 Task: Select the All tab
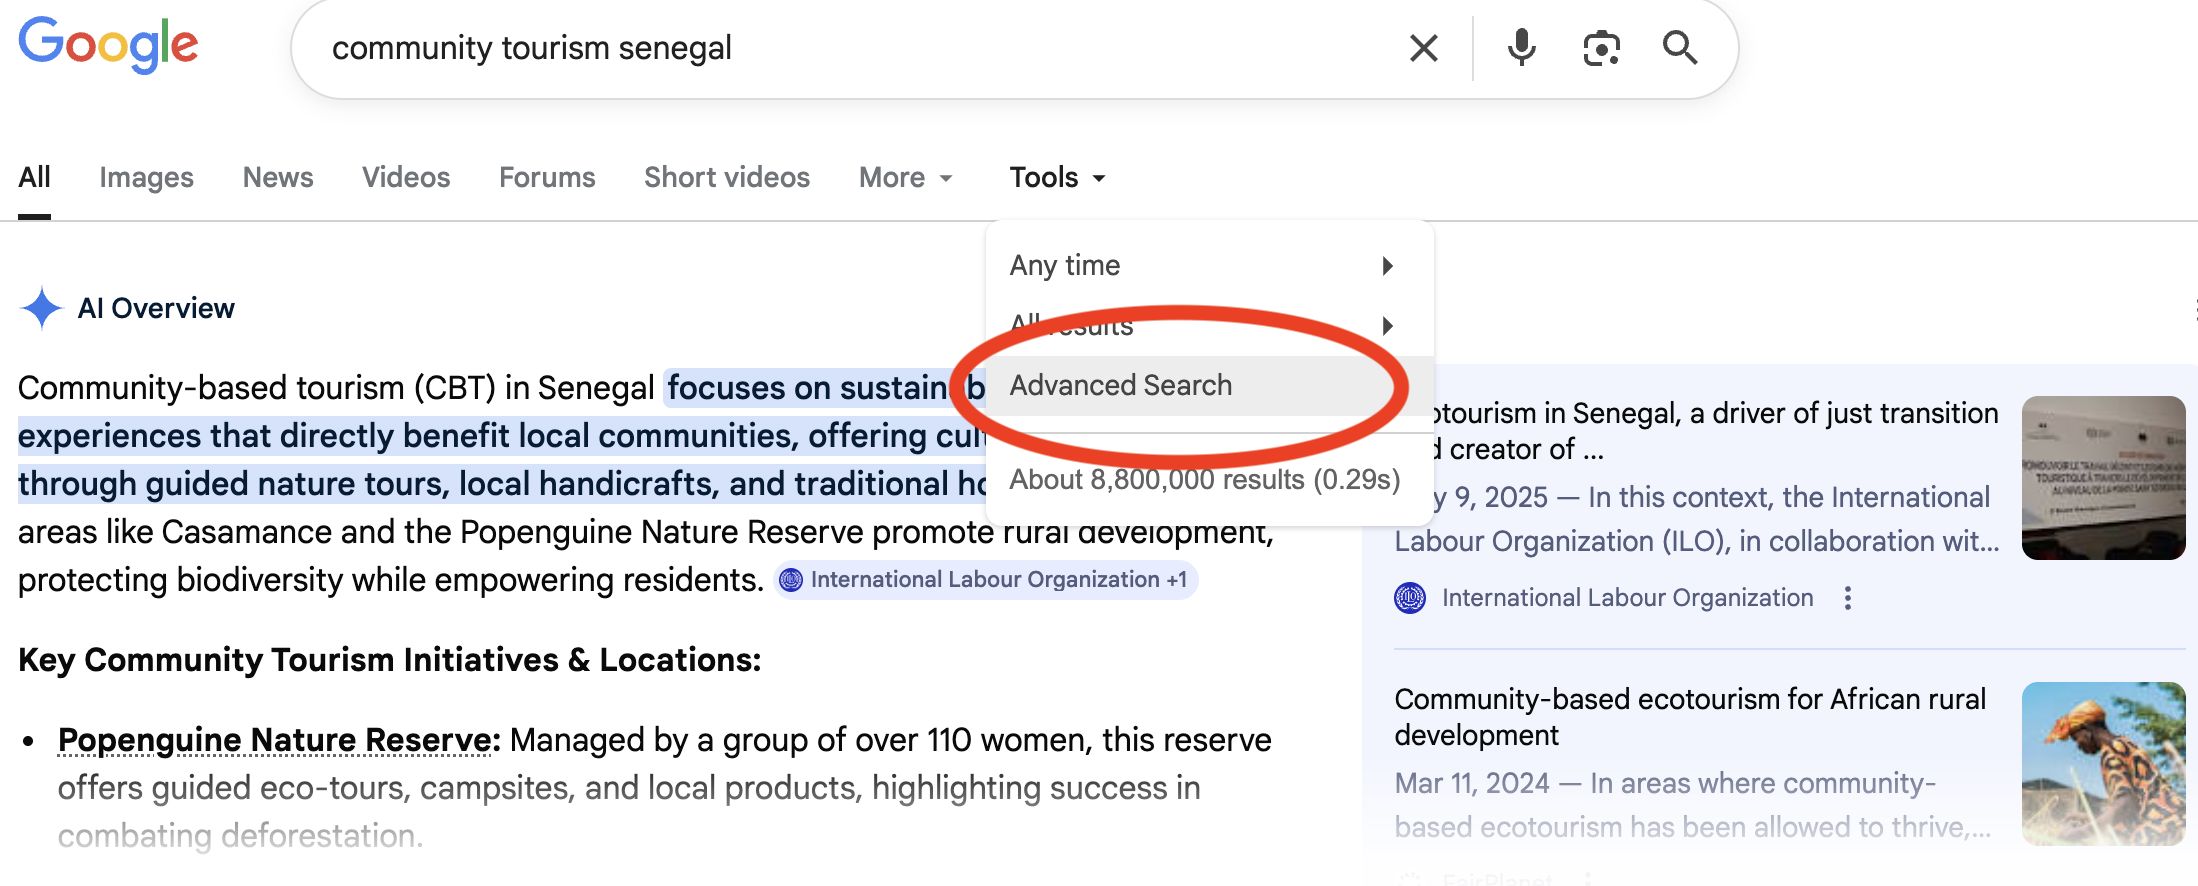[x=34, y=177]
